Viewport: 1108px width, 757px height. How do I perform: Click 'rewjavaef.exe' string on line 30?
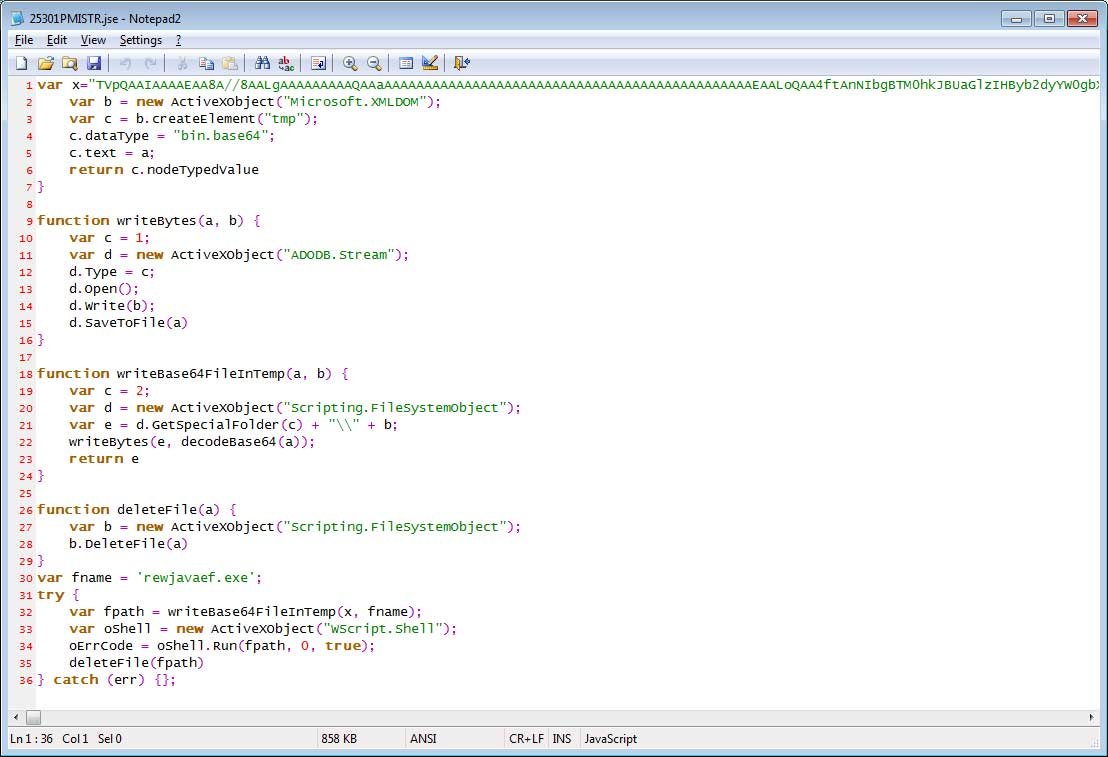pyautogui.click(x=196, y=577)
